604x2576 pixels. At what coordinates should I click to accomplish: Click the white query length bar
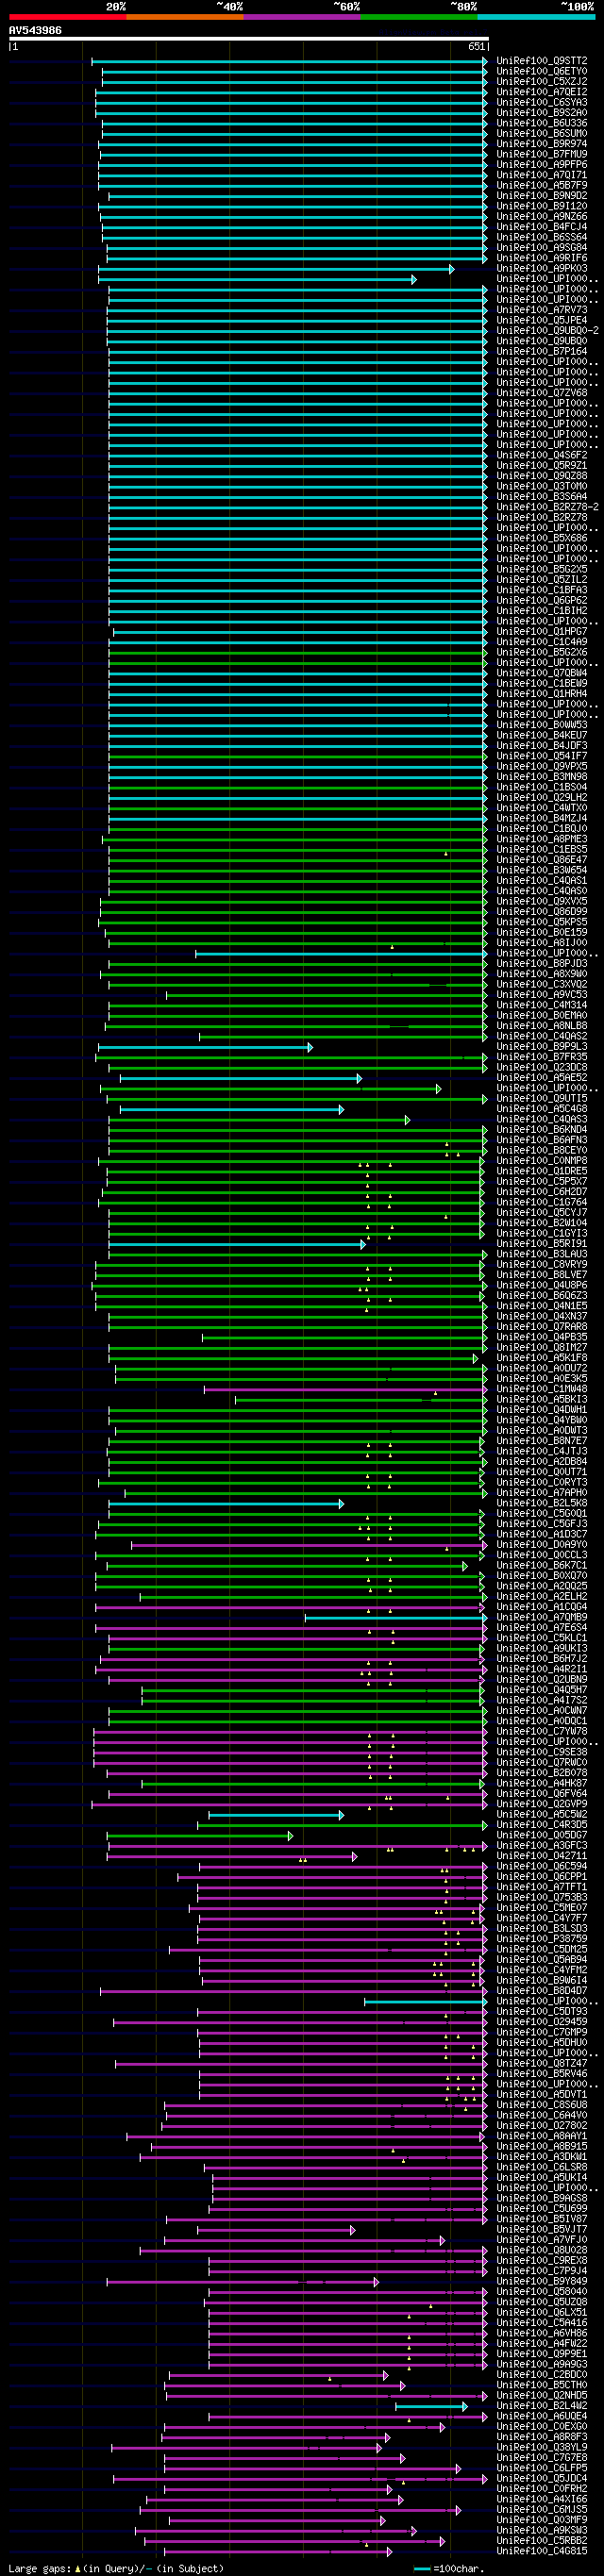[x=249, y=39]
